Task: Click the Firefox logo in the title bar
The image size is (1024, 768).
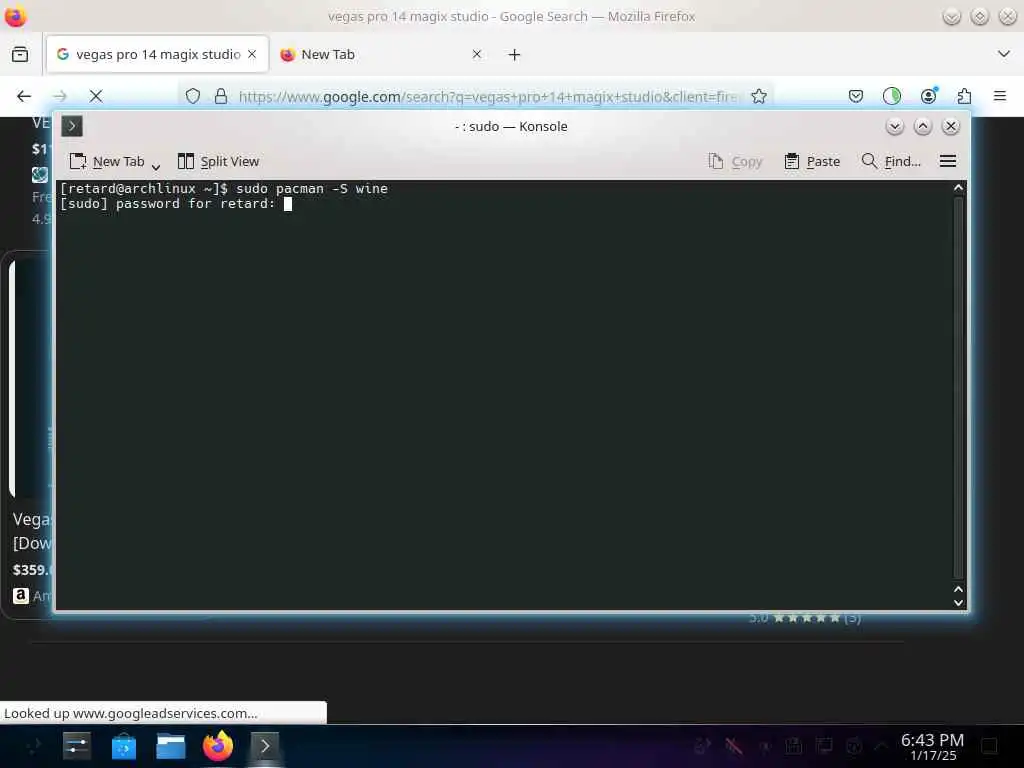Action: [x=15, y=16]
